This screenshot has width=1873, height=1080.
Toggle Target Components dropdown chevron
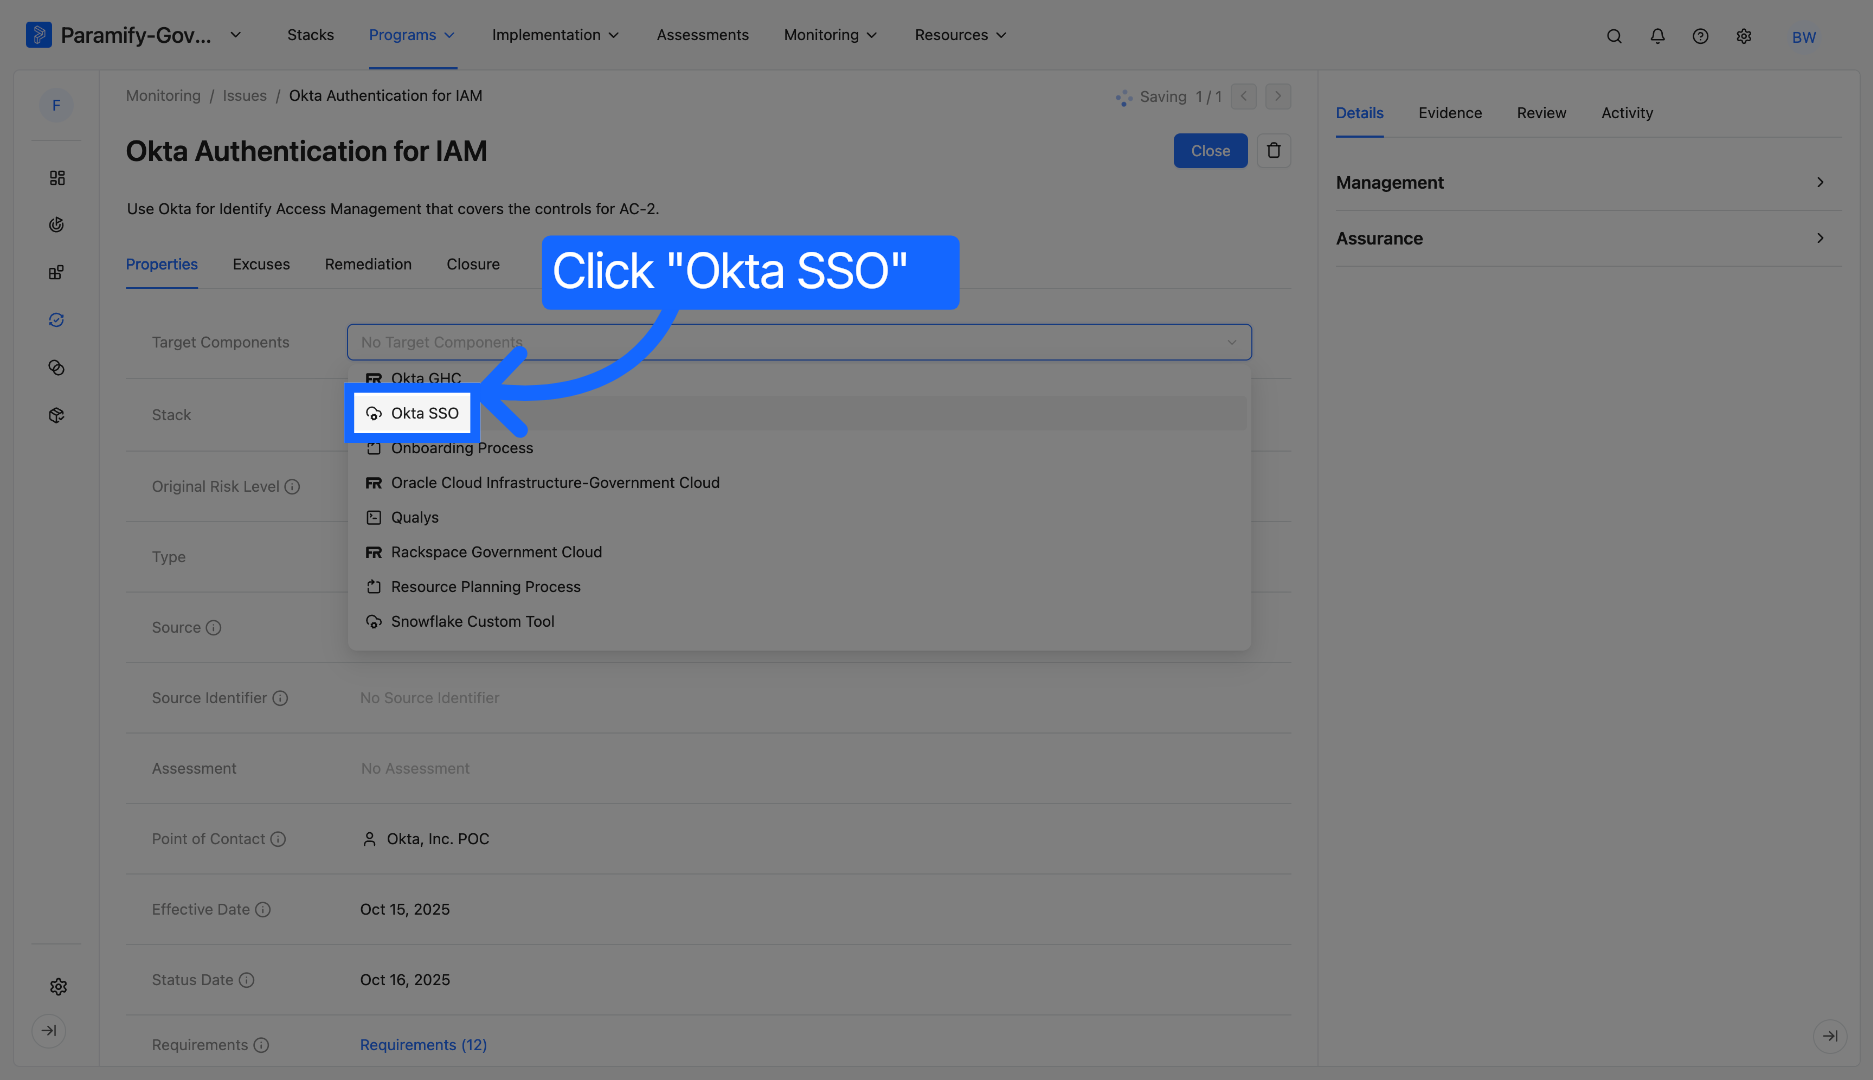[1232, 342]
